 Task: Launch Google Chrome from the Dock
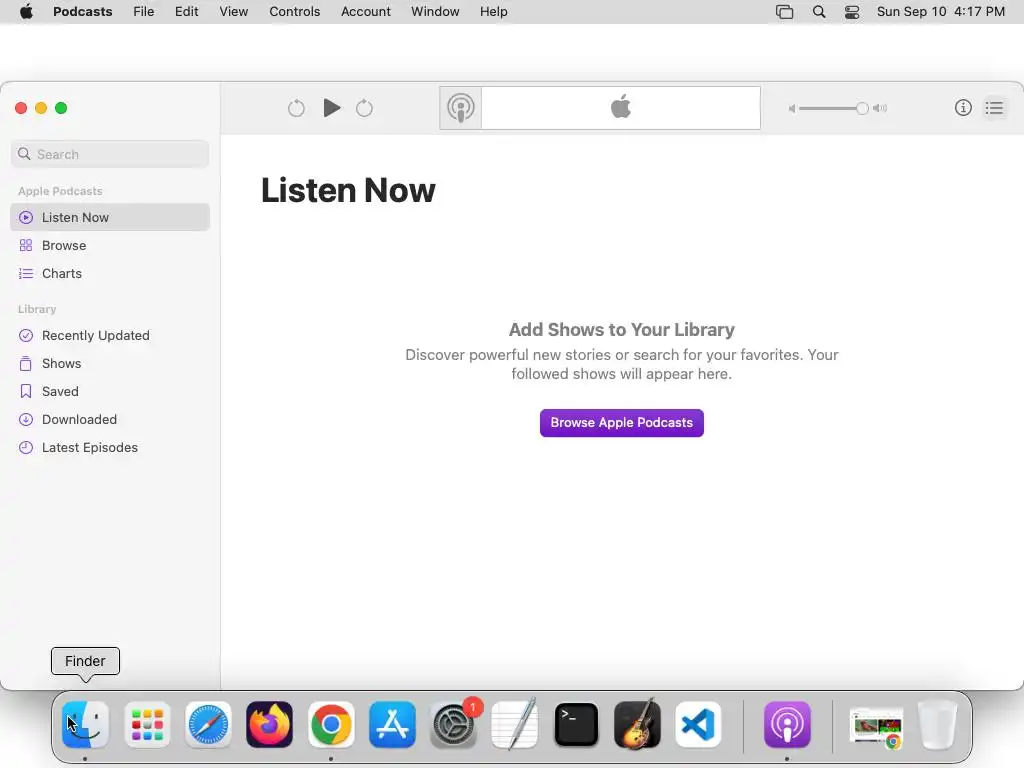(331, 725)
